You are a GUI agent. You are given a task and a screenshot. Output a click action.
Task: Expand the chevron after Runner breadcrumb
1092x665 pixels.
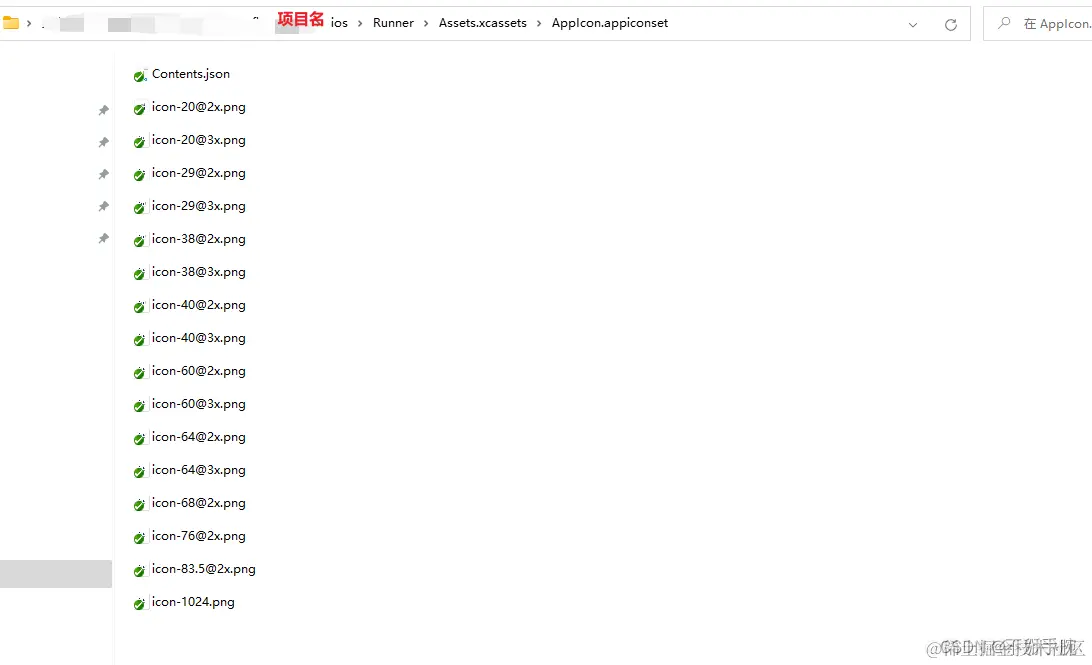(426, 24)
